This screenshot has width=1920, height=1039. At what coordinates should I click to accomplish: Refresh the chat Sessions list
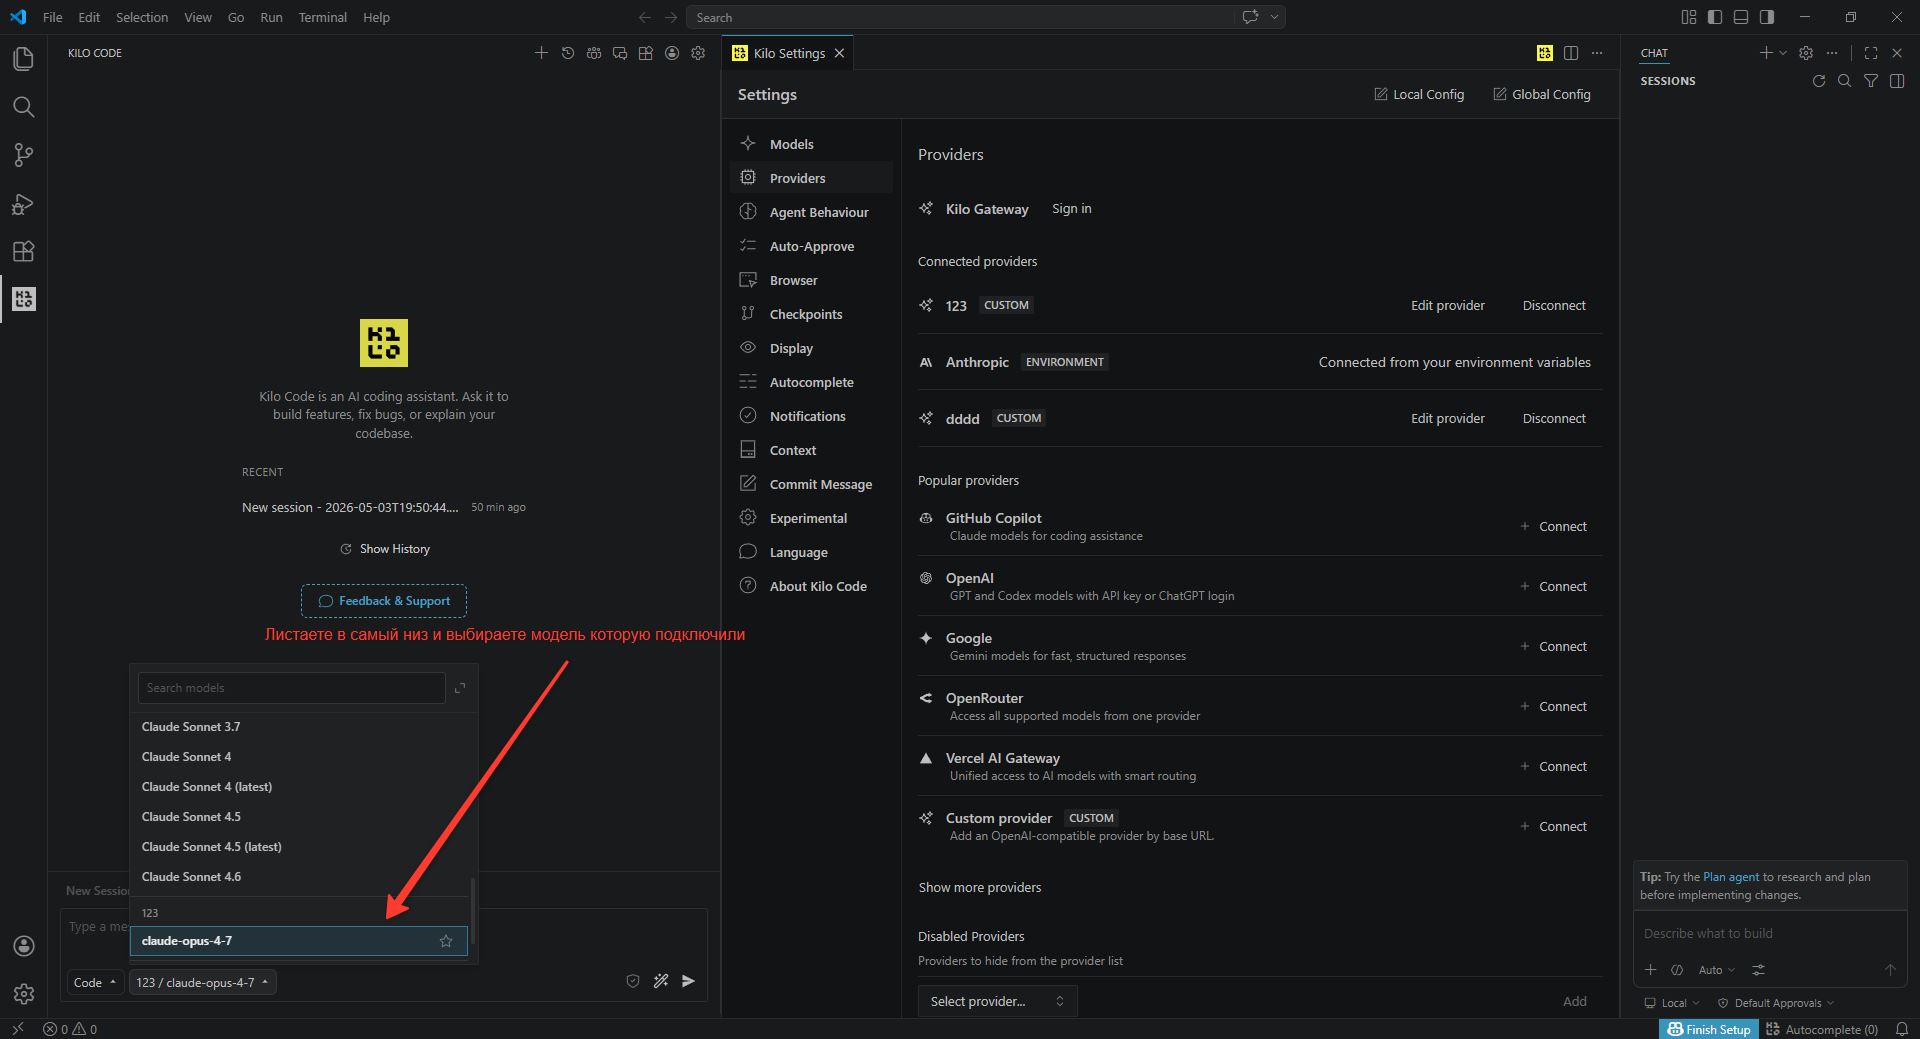1819,81
